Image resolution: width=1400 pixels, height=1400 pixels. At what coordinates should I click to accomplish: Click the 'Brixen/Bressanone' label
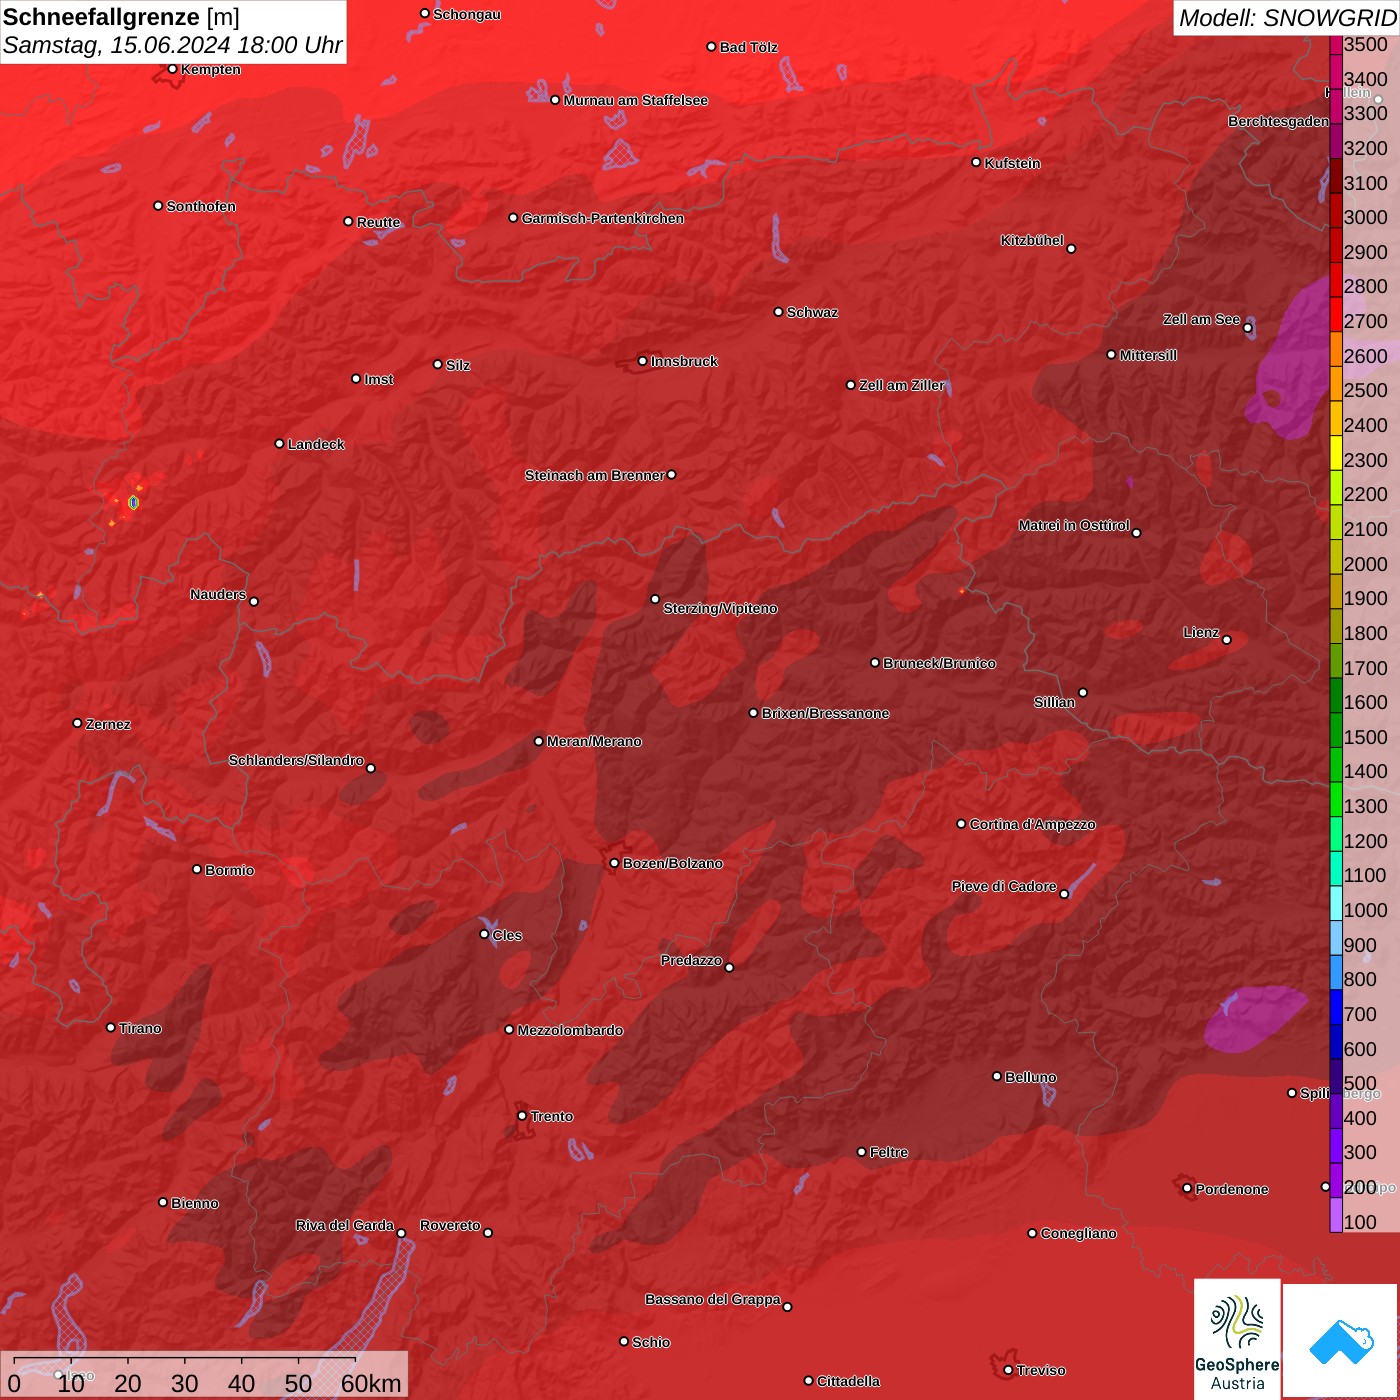click(x=825, y=713)
